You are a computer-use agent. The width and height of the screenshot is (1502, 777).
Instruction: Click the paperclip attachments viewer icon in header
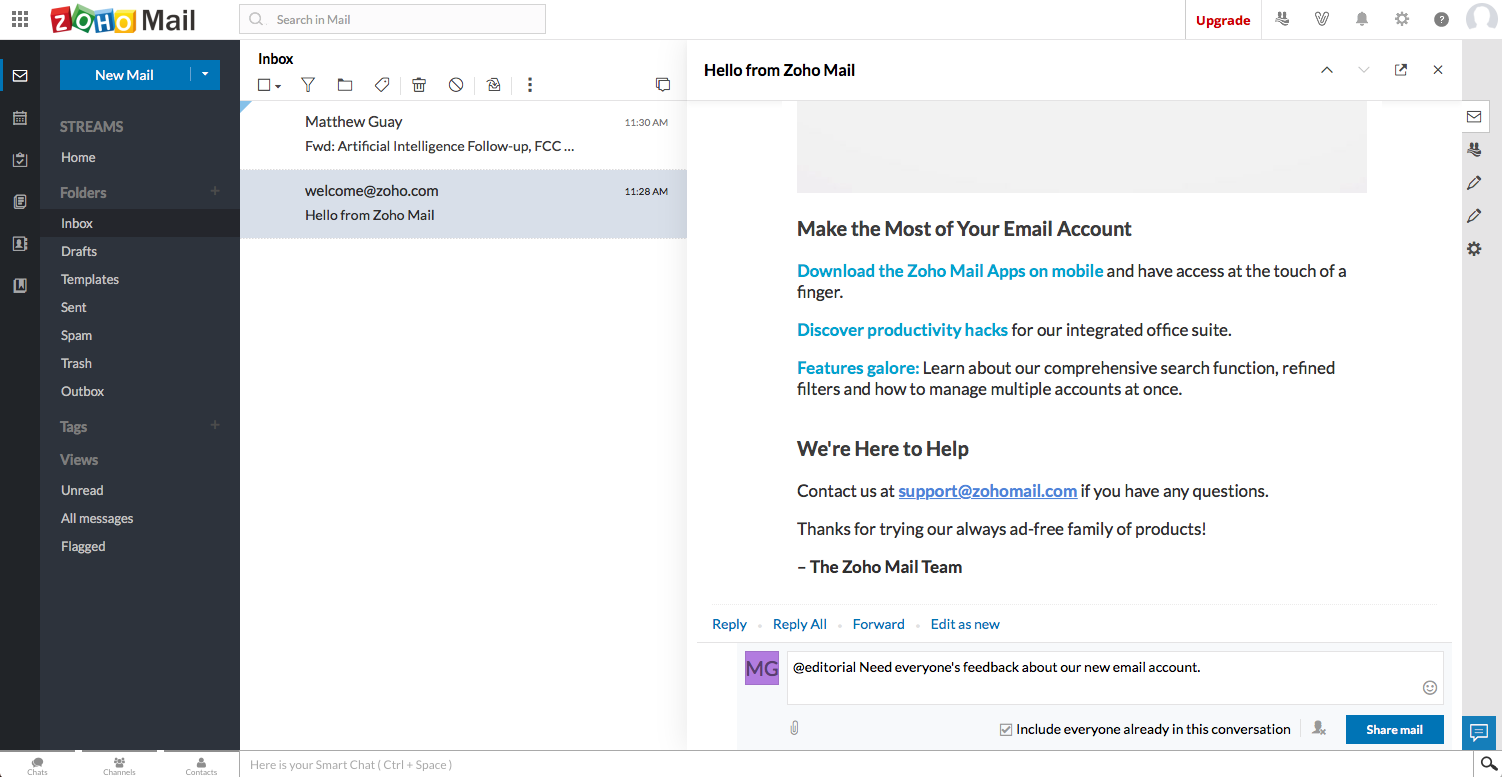[1322, 19]
